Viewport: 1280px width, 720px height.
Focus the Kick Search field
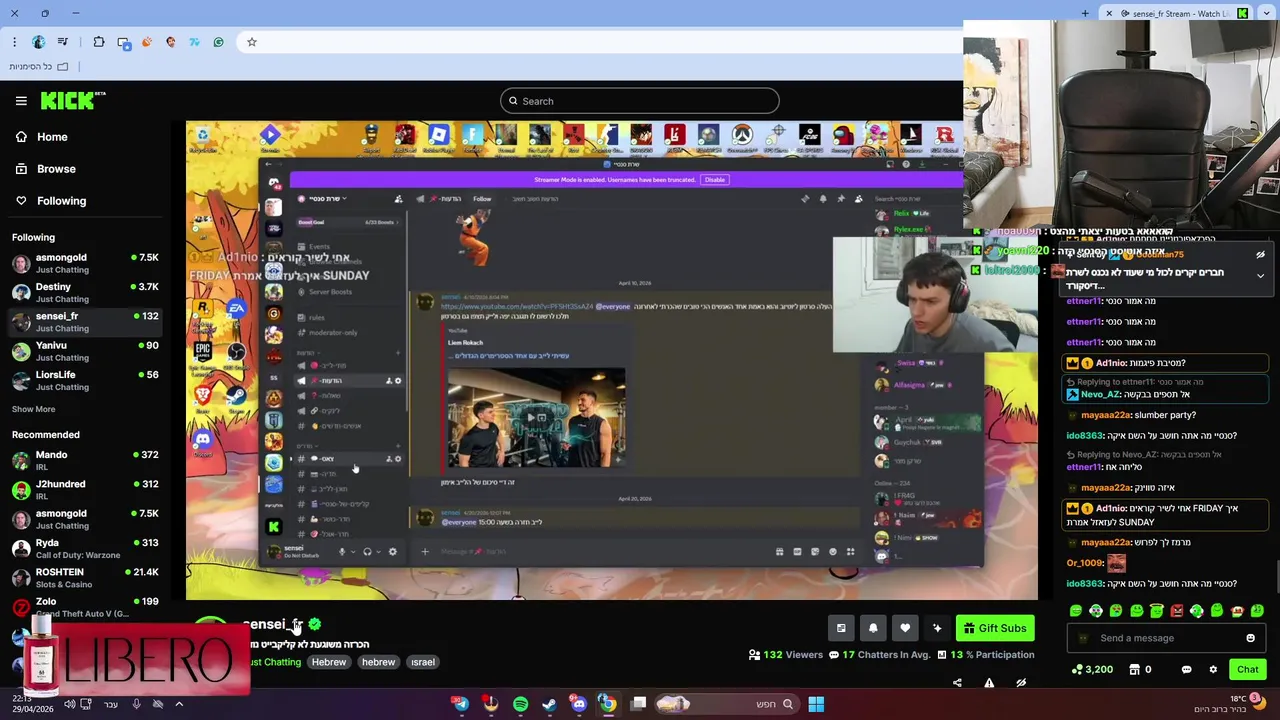[640, 101]
